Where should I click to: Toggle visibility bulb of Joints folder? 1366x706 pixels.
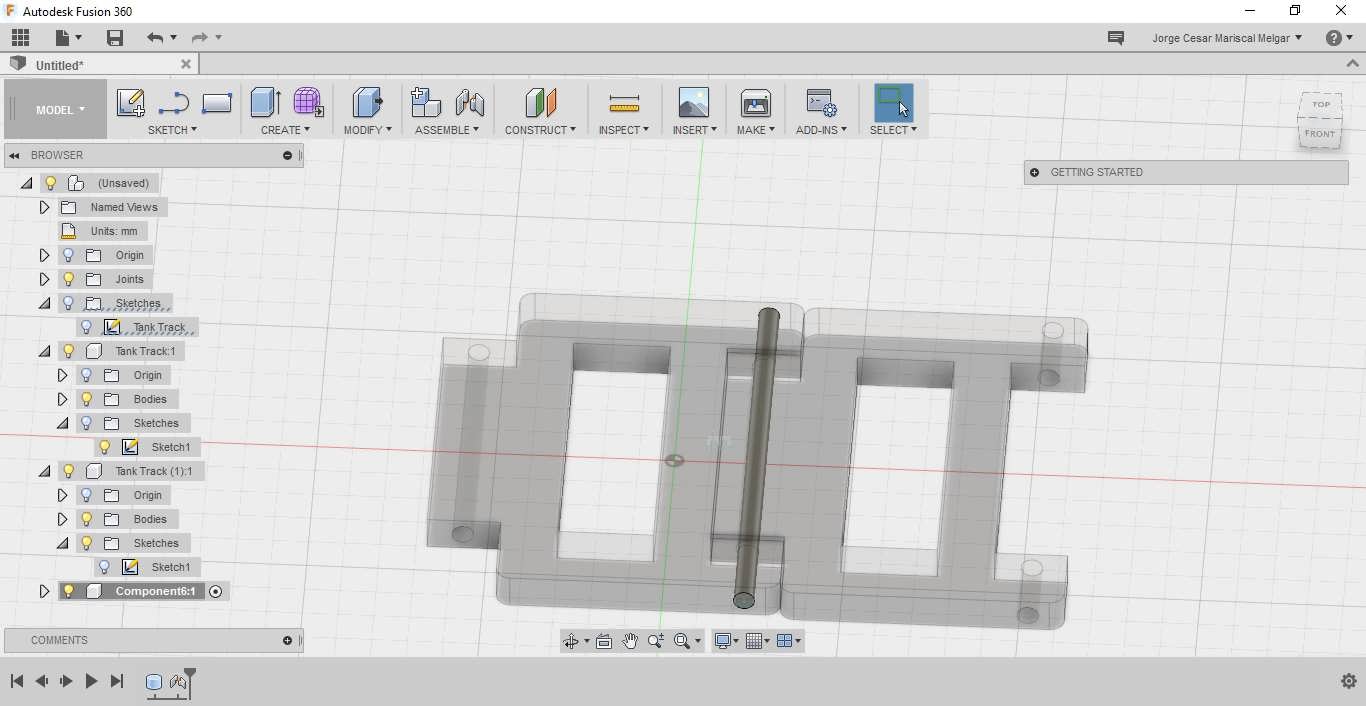click(x=68, y=279)
